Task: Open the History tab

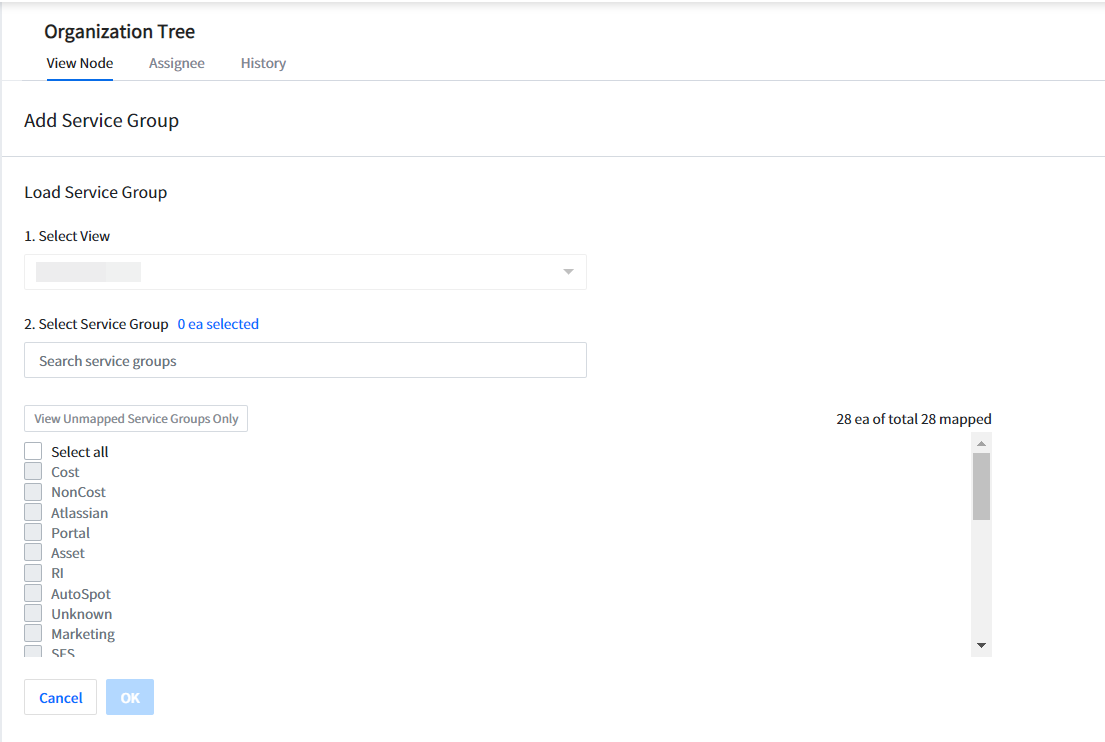Action: point(263,63)
